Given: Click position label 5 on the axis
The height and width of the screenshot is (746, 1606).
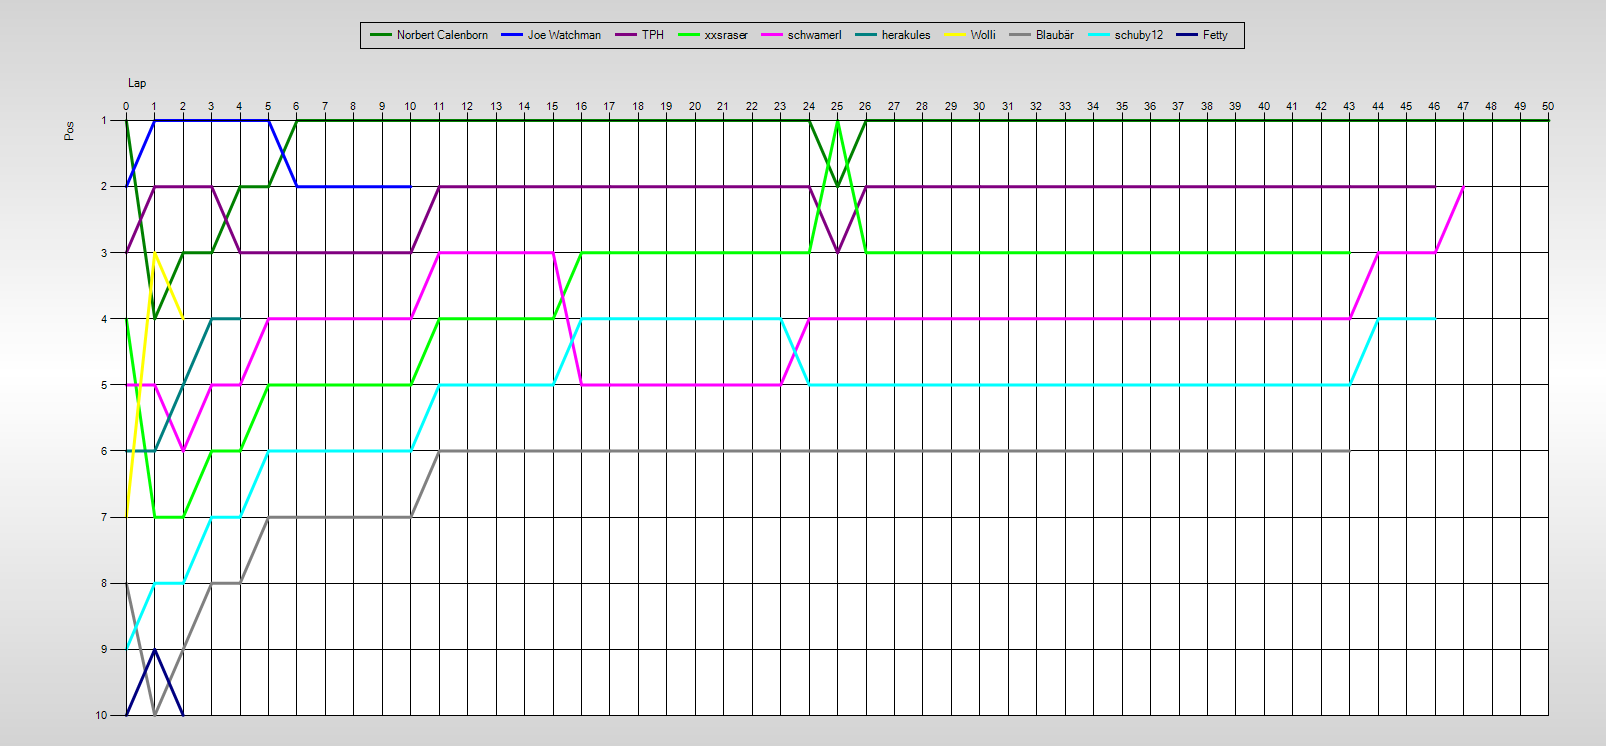Looking at the screenshot, I should pos(104,385).
